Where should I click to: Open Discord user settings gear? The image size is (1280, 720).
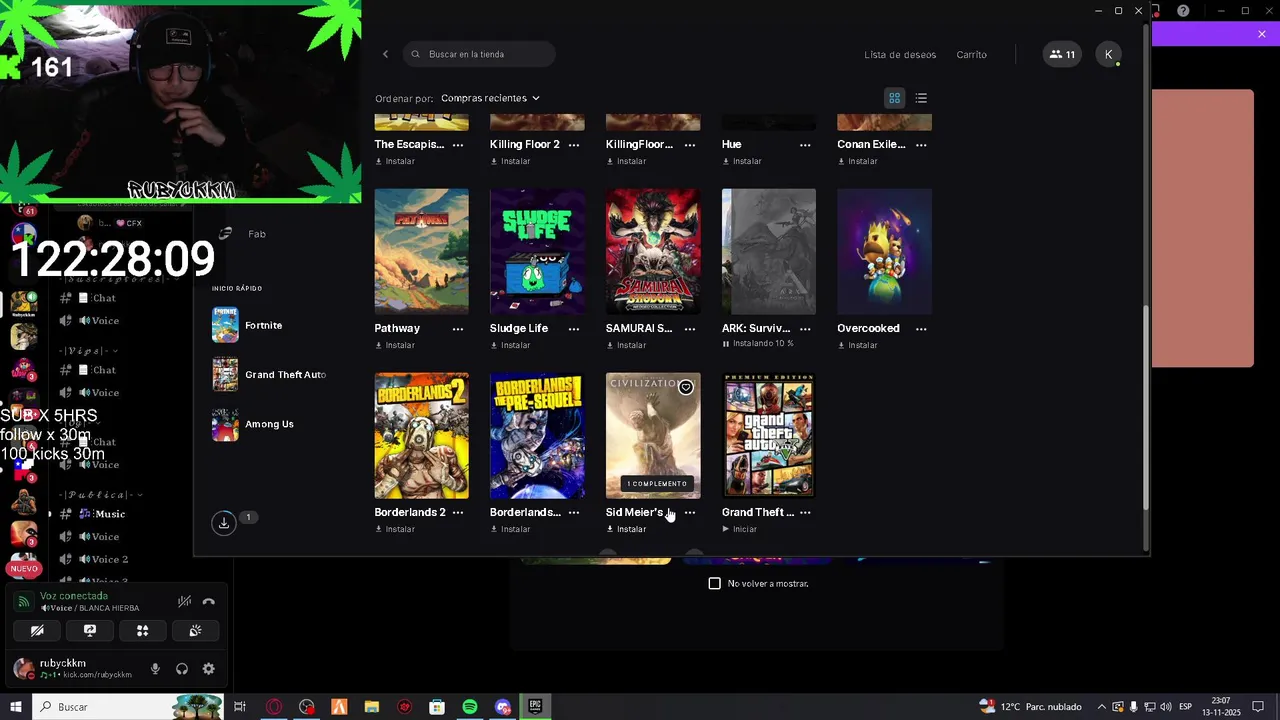(208, 669)
